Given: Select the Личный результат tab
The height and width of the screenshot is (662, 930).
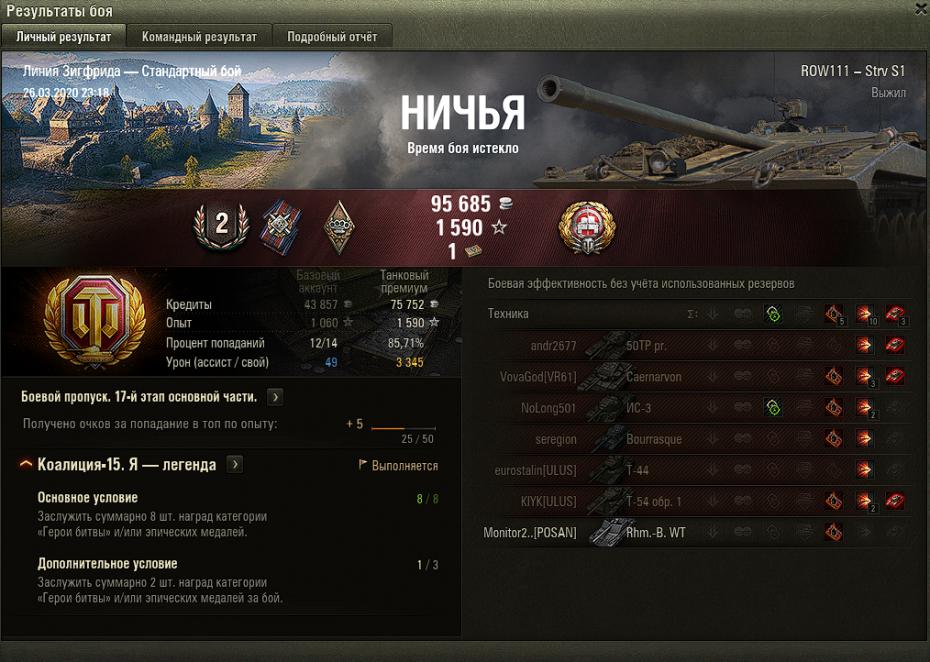Looking at the screenshot, I should point(63,37).
